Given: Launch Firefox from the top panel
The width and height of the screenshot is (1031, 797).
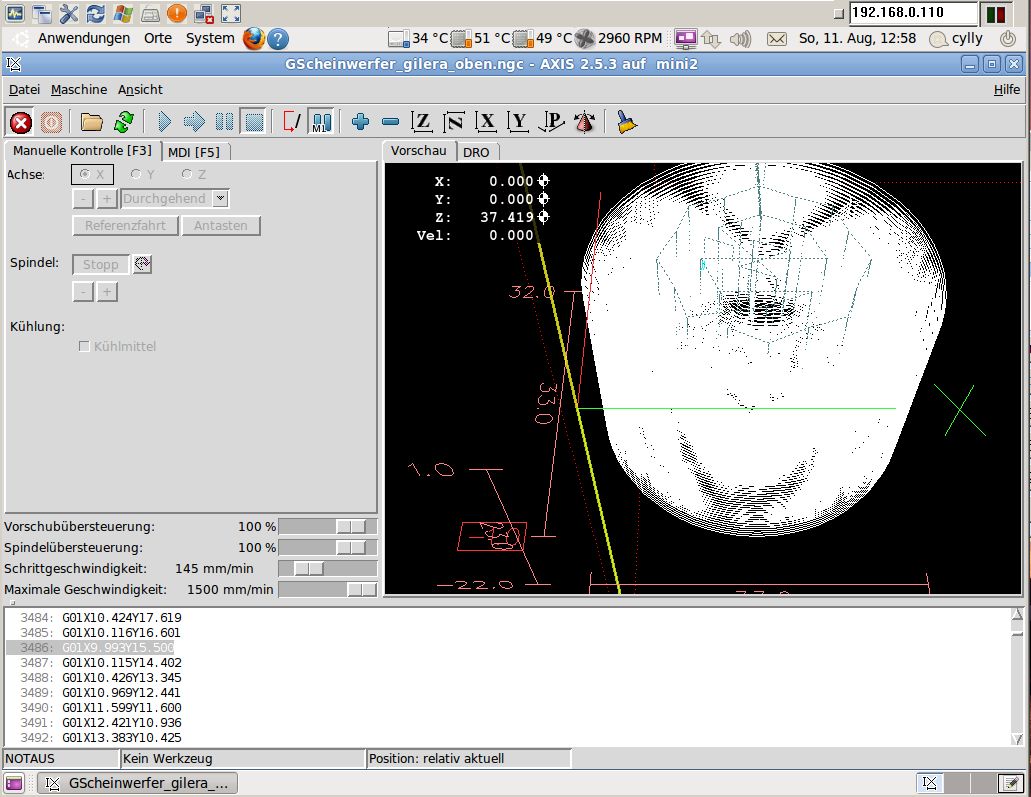Looking at the screenshot, I should click(x=253, y=38).
